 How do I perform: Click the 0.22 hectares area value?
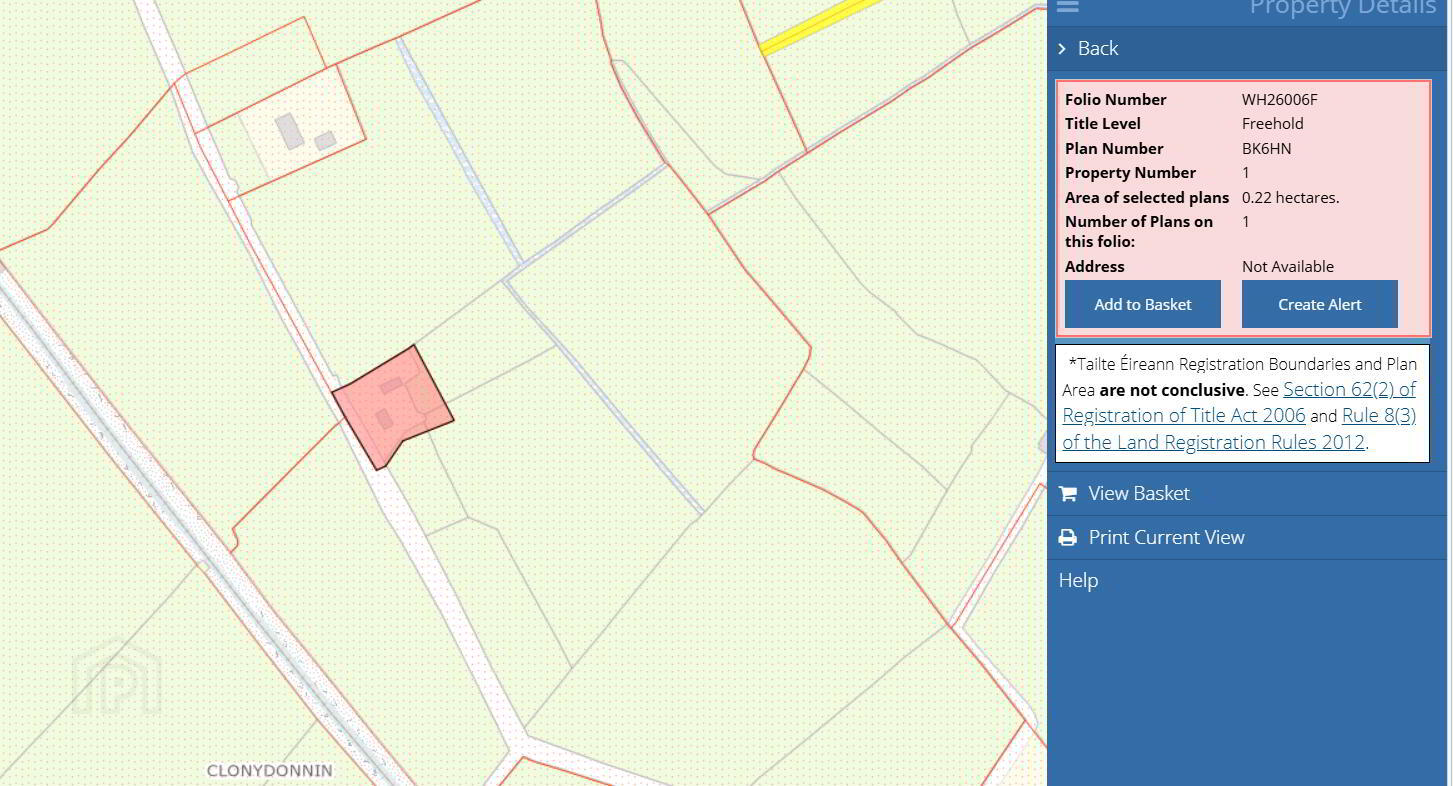pyautogui.click(x=1291, y=197)
